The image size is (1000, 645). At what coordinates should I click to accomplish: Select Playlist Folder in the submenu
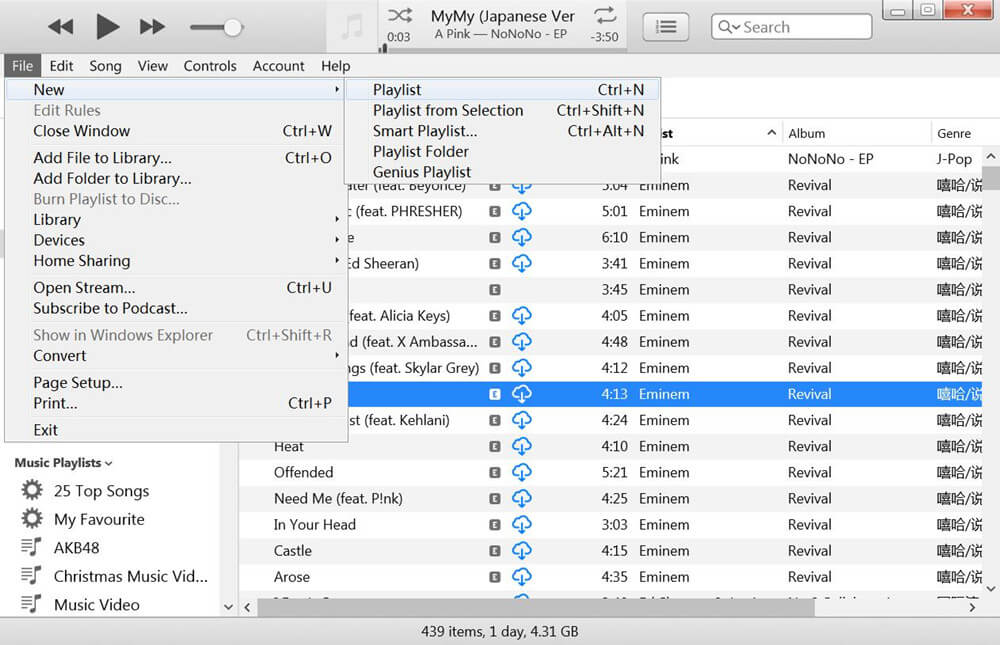point(503,151)
